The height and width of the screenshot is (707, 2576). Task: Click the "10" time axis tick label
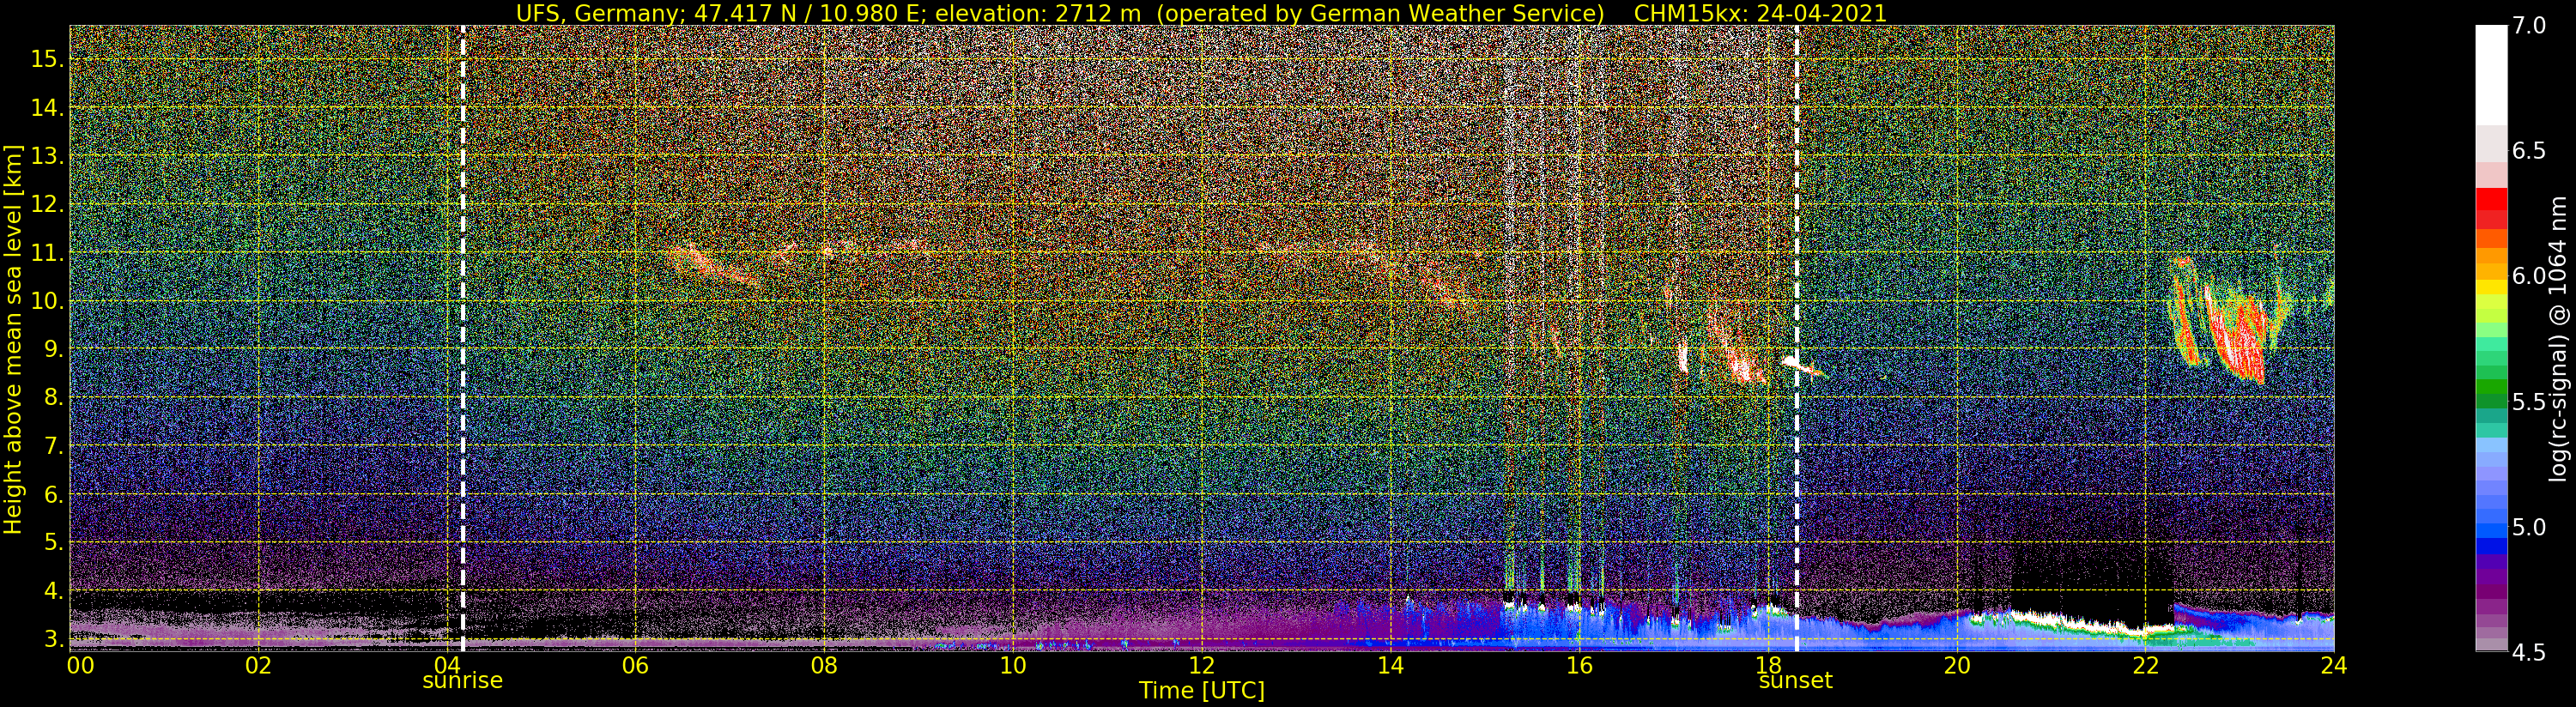point(1013,665)
